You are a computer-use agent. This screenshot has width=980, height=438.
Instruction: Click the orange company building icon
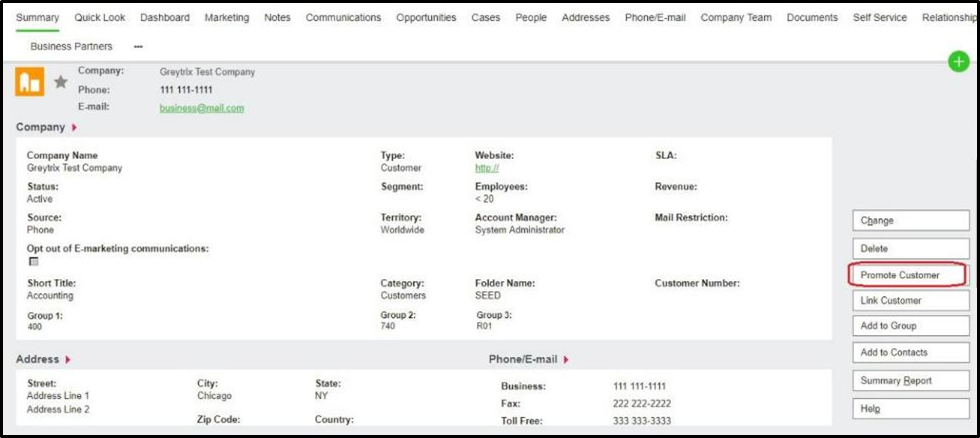click(30, 82)
